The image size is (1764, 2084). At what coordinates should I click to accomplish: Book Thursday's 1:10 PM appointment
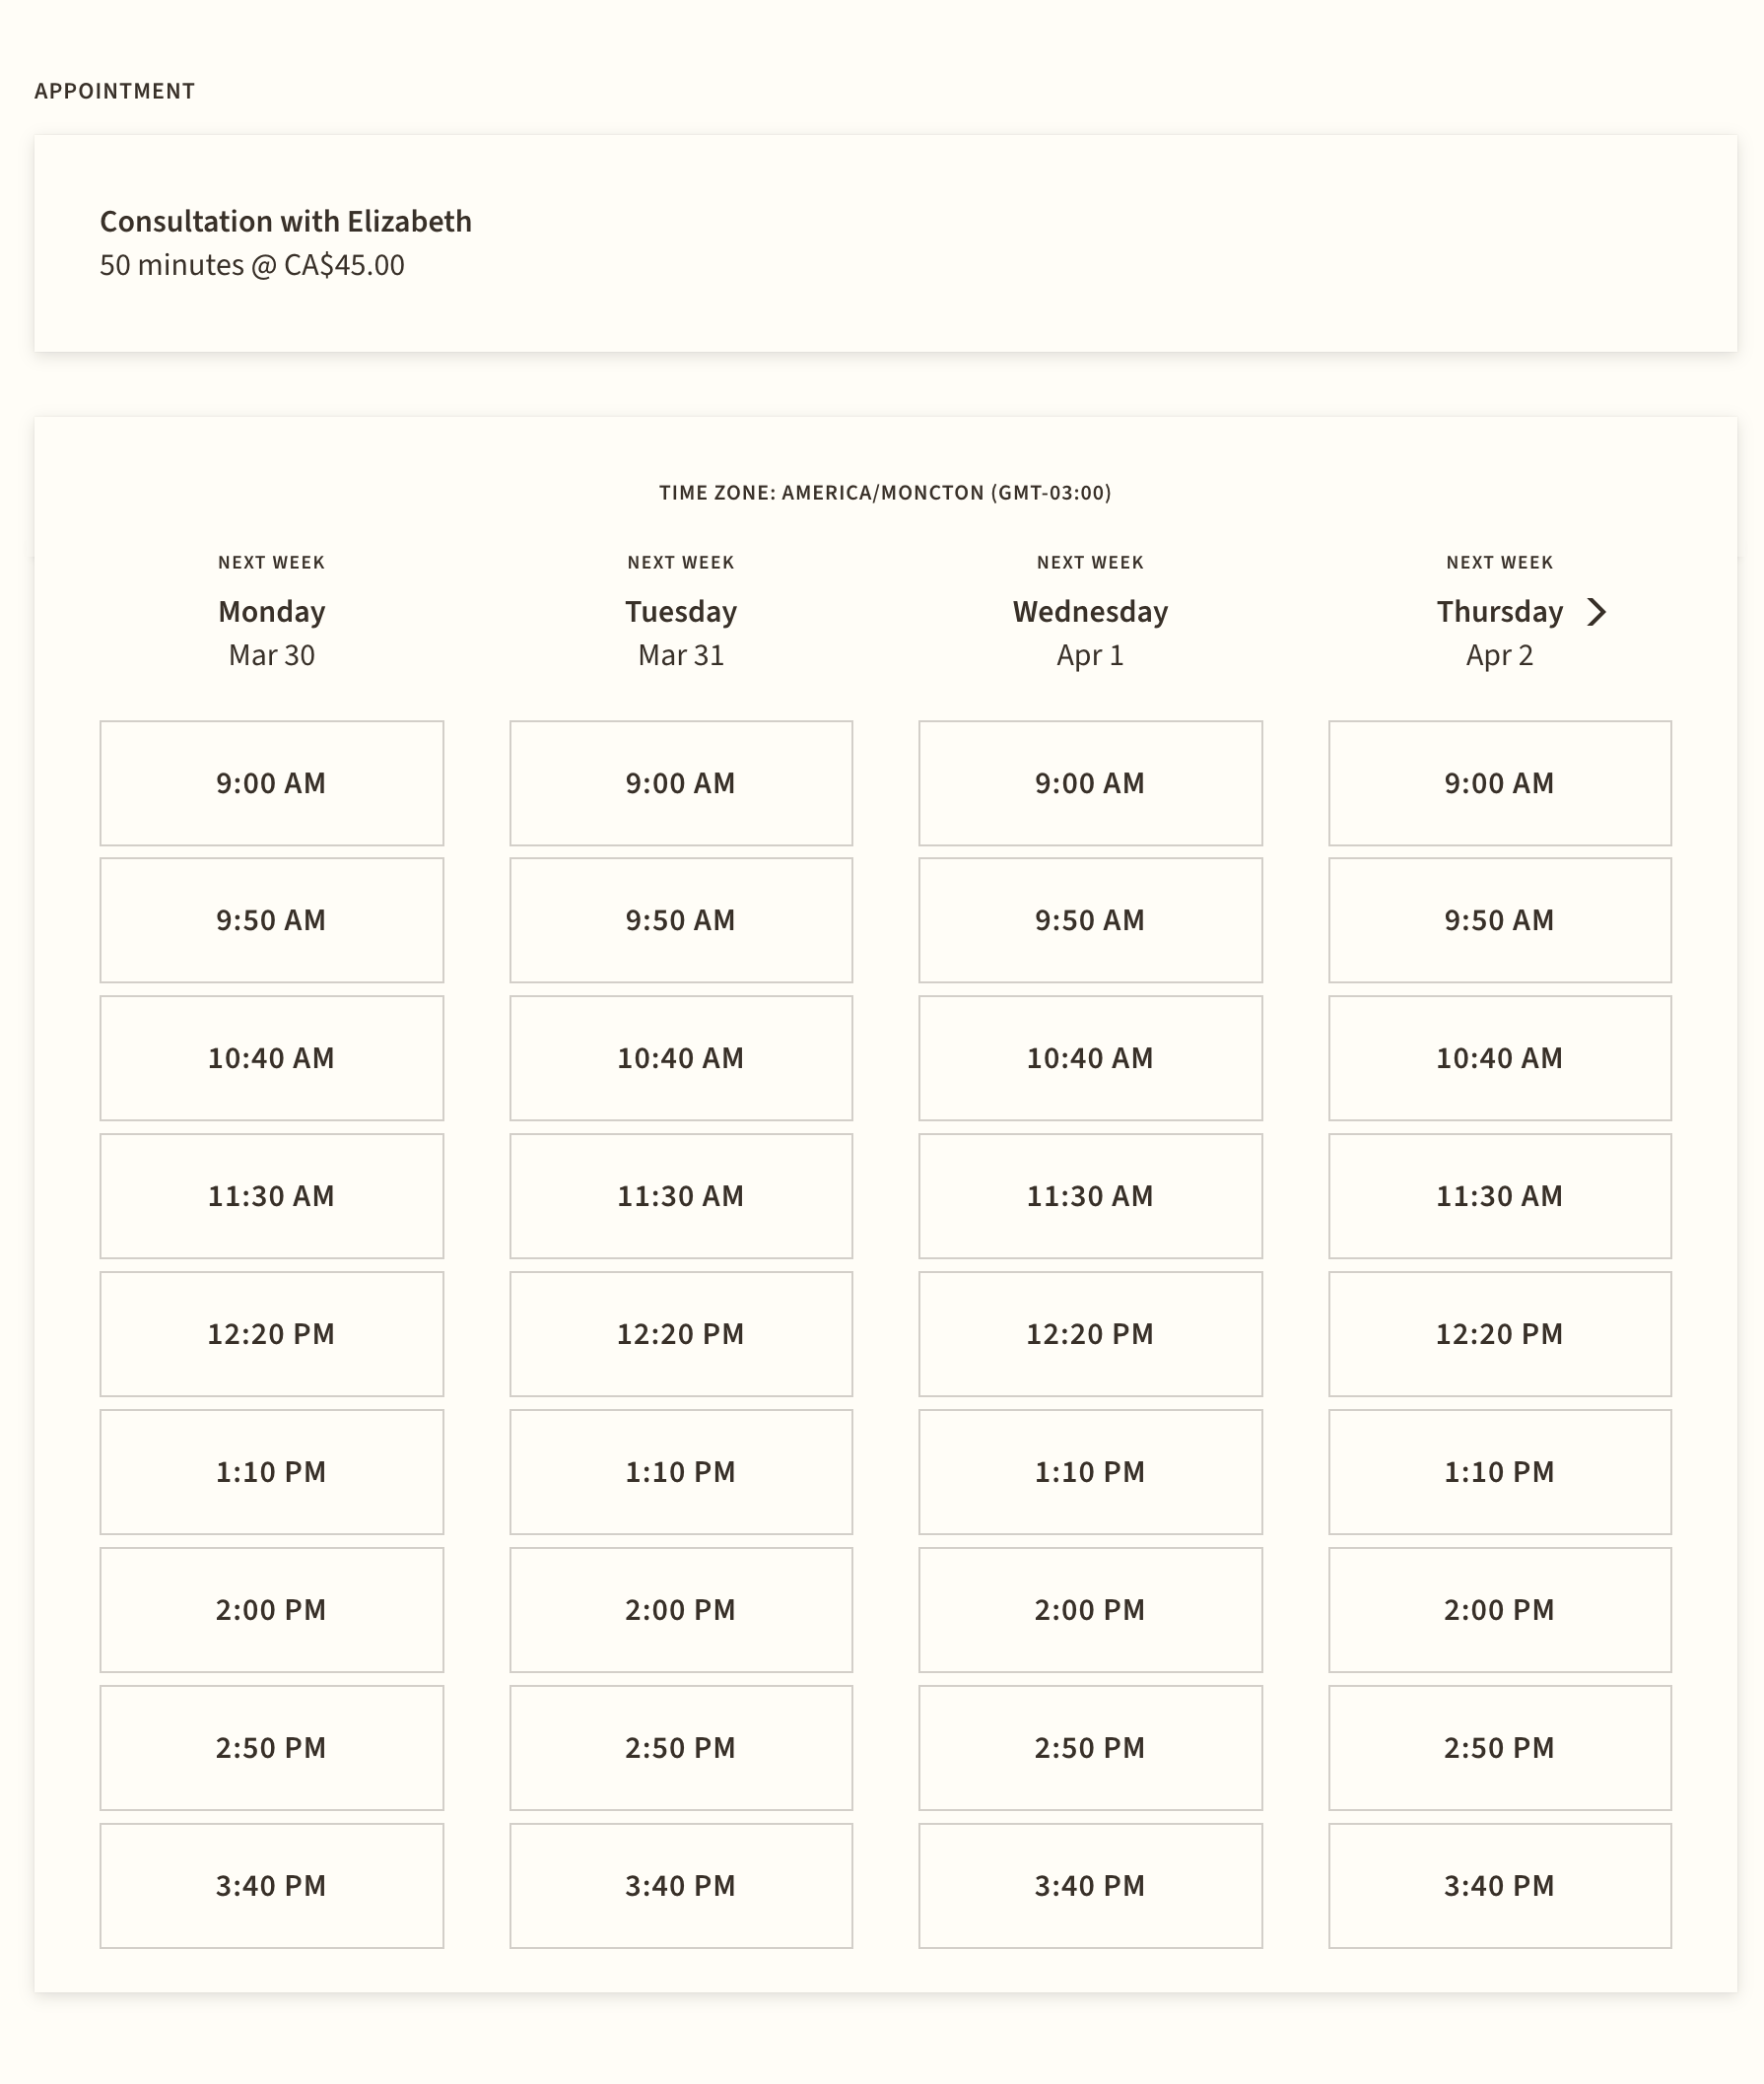(x=1499, y=1472)
